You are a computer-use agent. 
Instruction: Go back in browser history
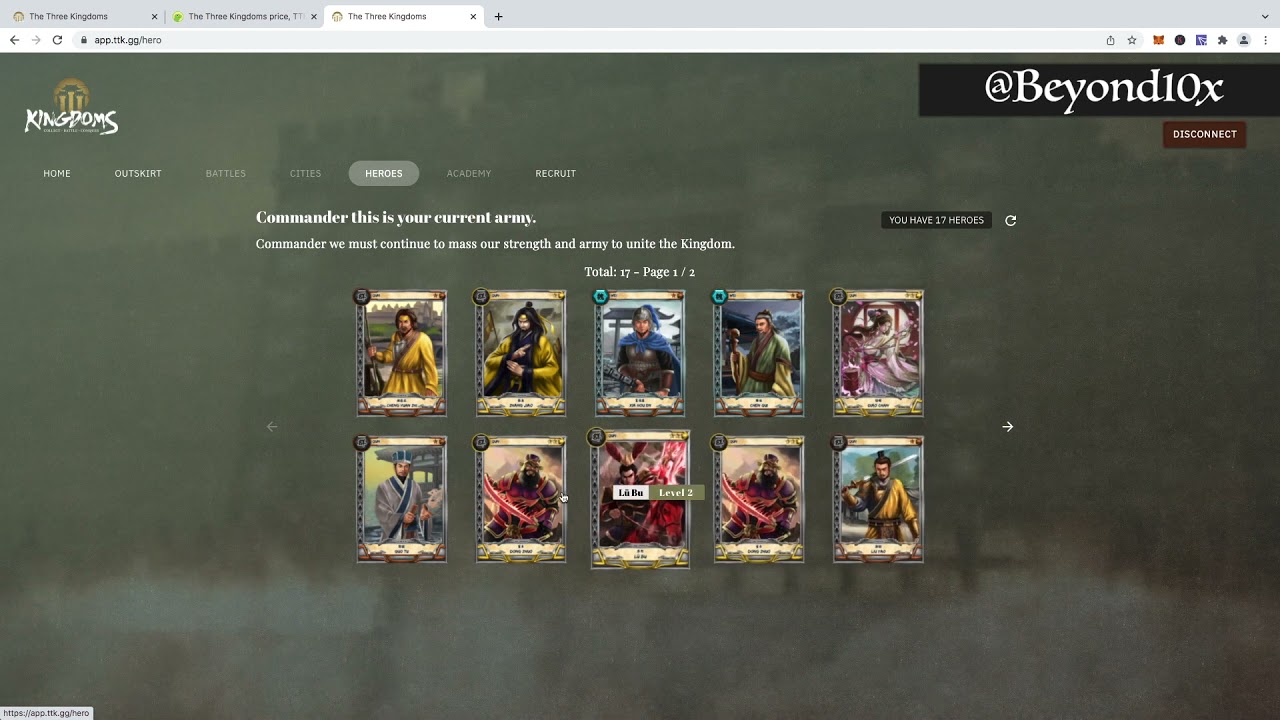tap(14, 40)
